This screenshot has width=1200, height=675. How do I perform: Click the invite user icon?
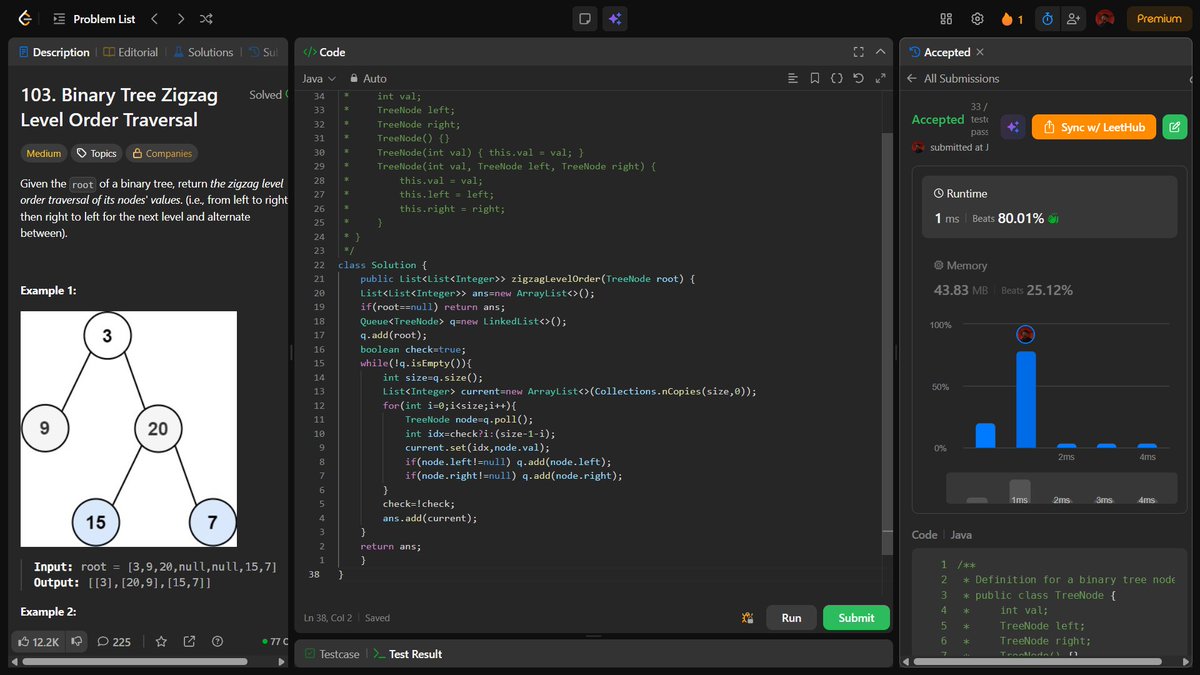click(1074, 19)
